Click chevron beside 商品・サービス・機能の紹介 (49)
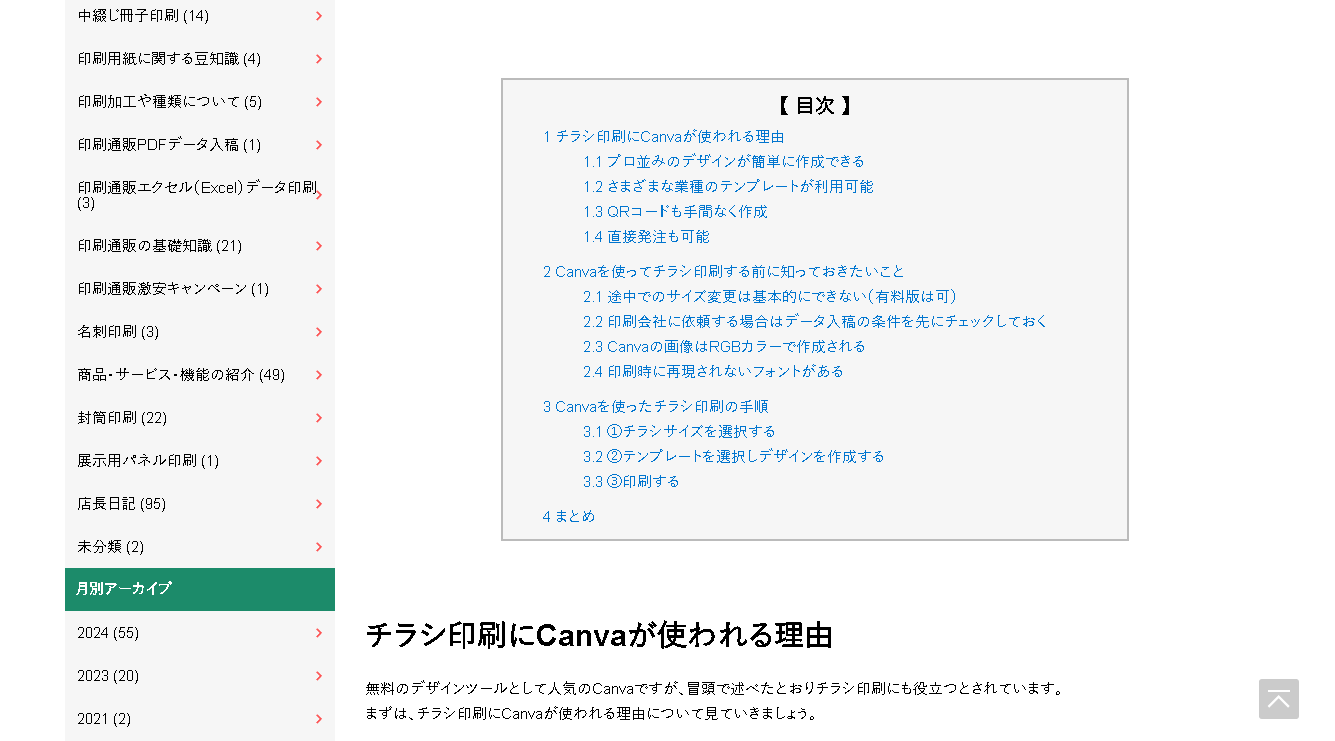 tap(319, 375)
